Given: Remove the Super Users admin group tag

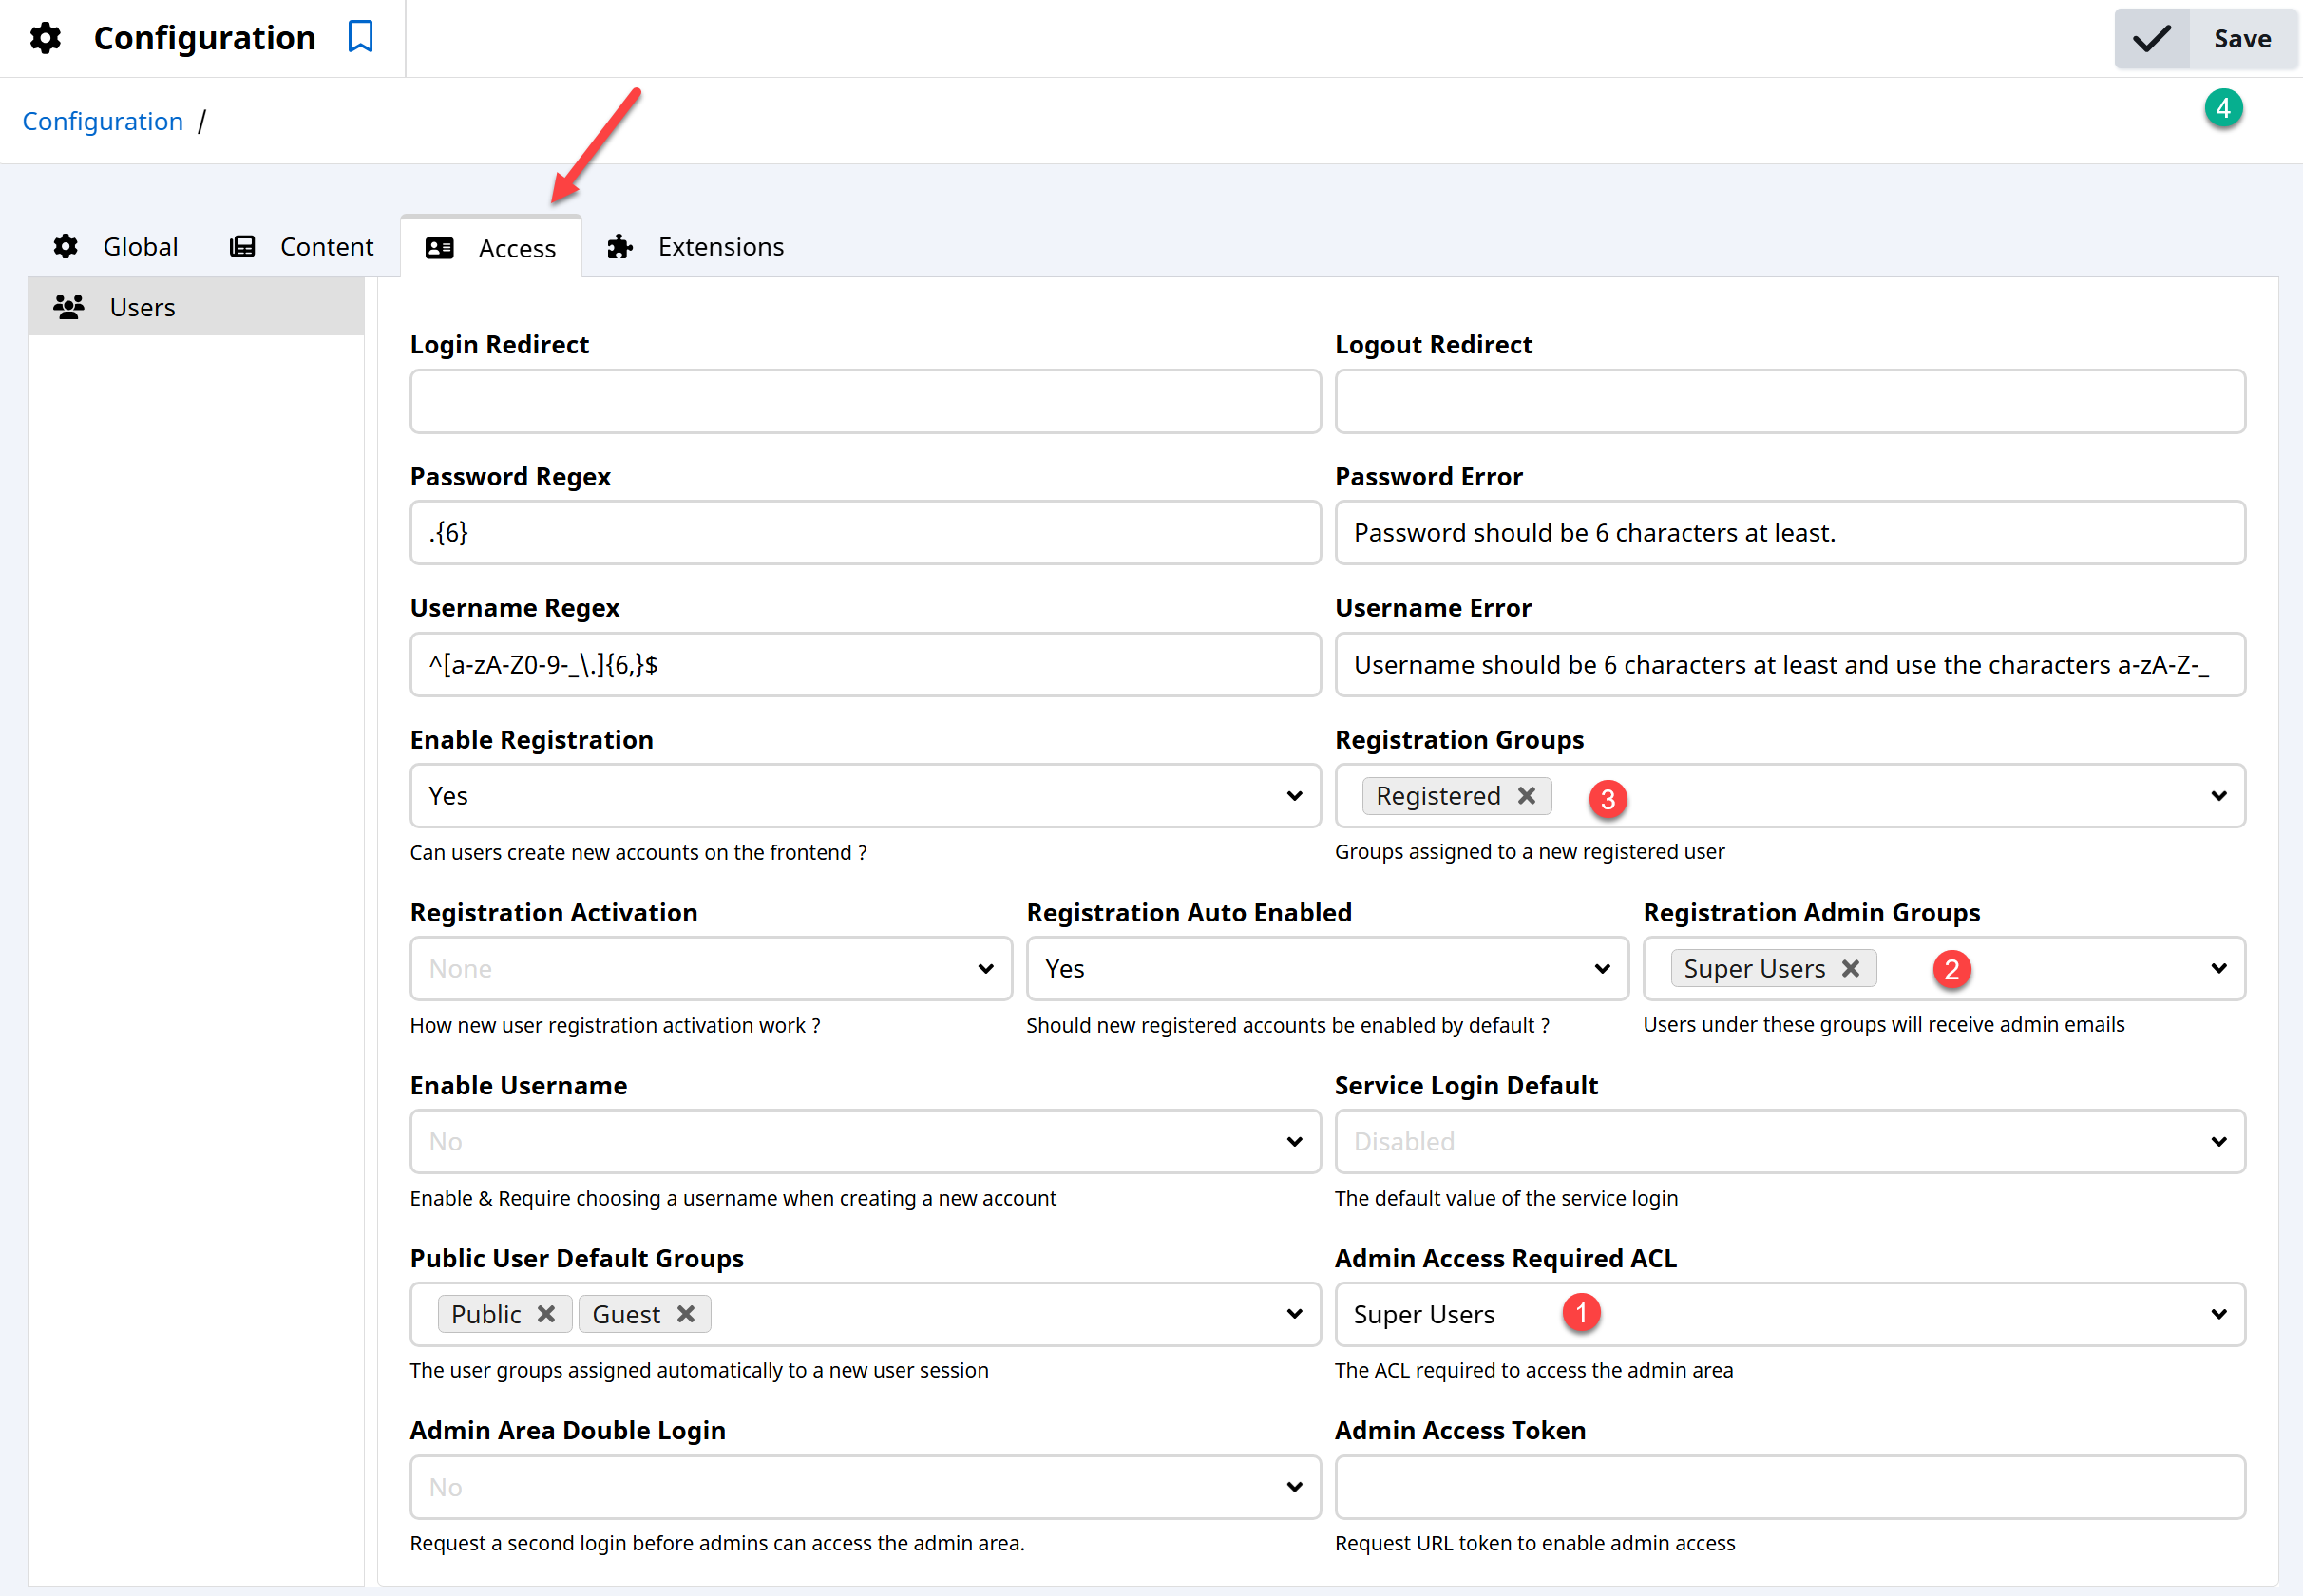Looking at the screenshot, I should click(1850, 969).
